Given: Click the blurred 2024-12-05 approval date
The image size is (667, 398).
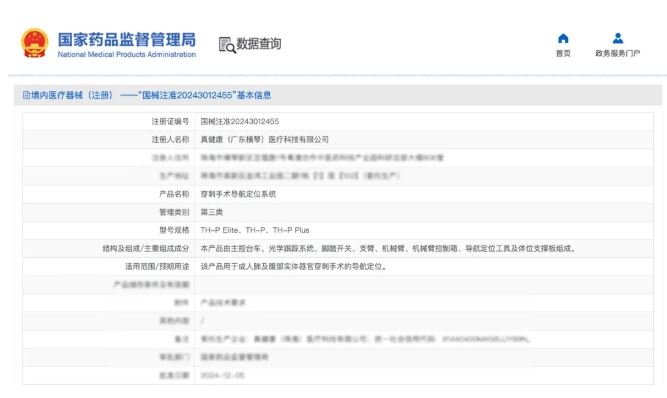Looking at the screenshot, I should 222,375.
